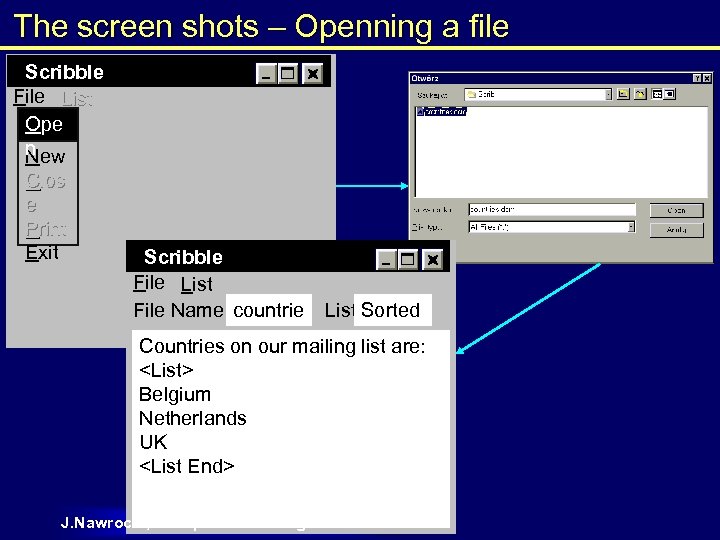Click greyed List menu in back Scribble window
720x540 pixels.
[78, 98]
